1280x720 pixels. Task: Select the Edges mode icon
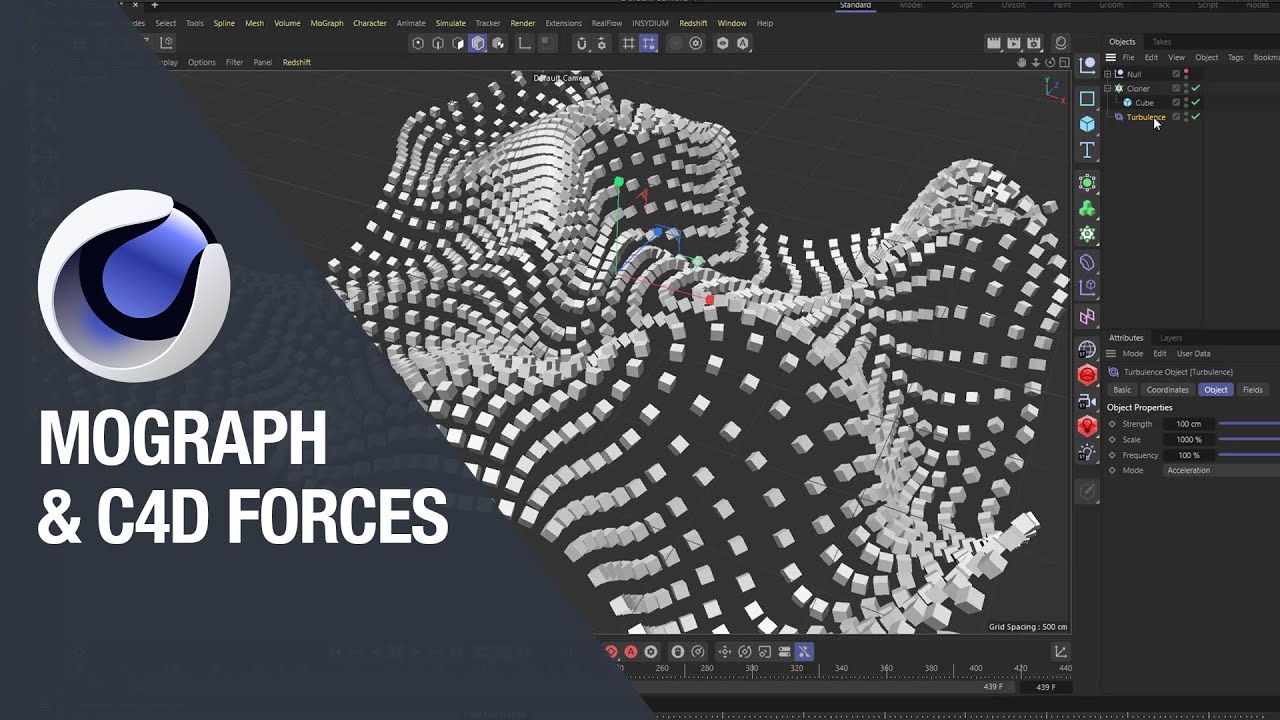(x=438, y=43)
